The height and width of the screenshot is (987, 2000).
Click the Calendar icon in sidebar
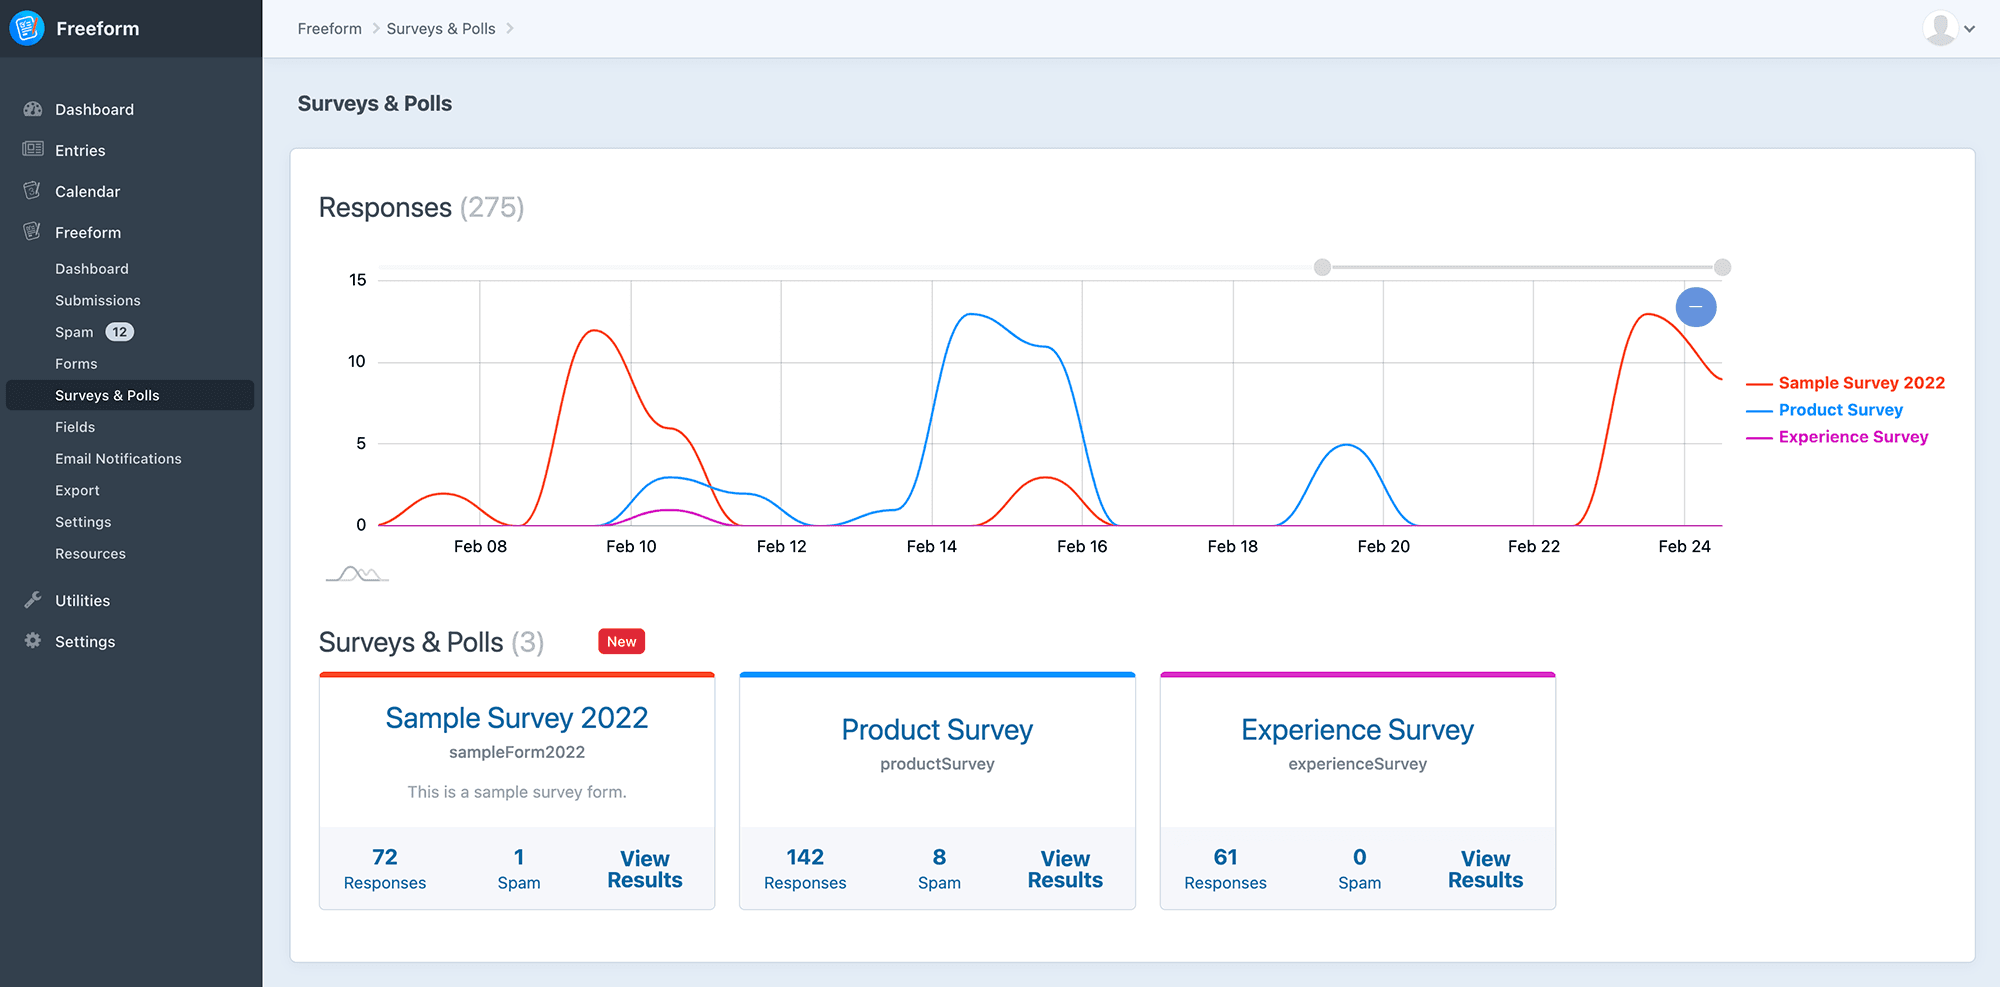[33, 191]
